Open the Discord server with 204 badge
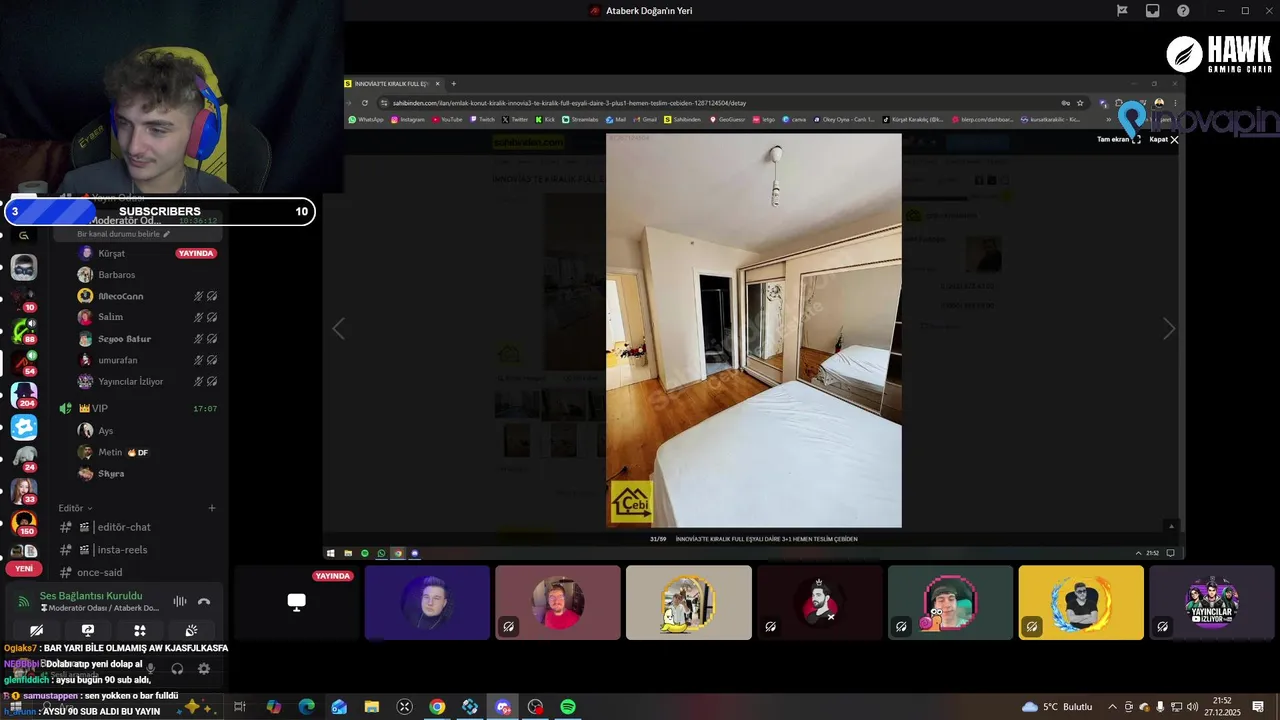Screen dimensions: 1280x720 coord(24,393)
